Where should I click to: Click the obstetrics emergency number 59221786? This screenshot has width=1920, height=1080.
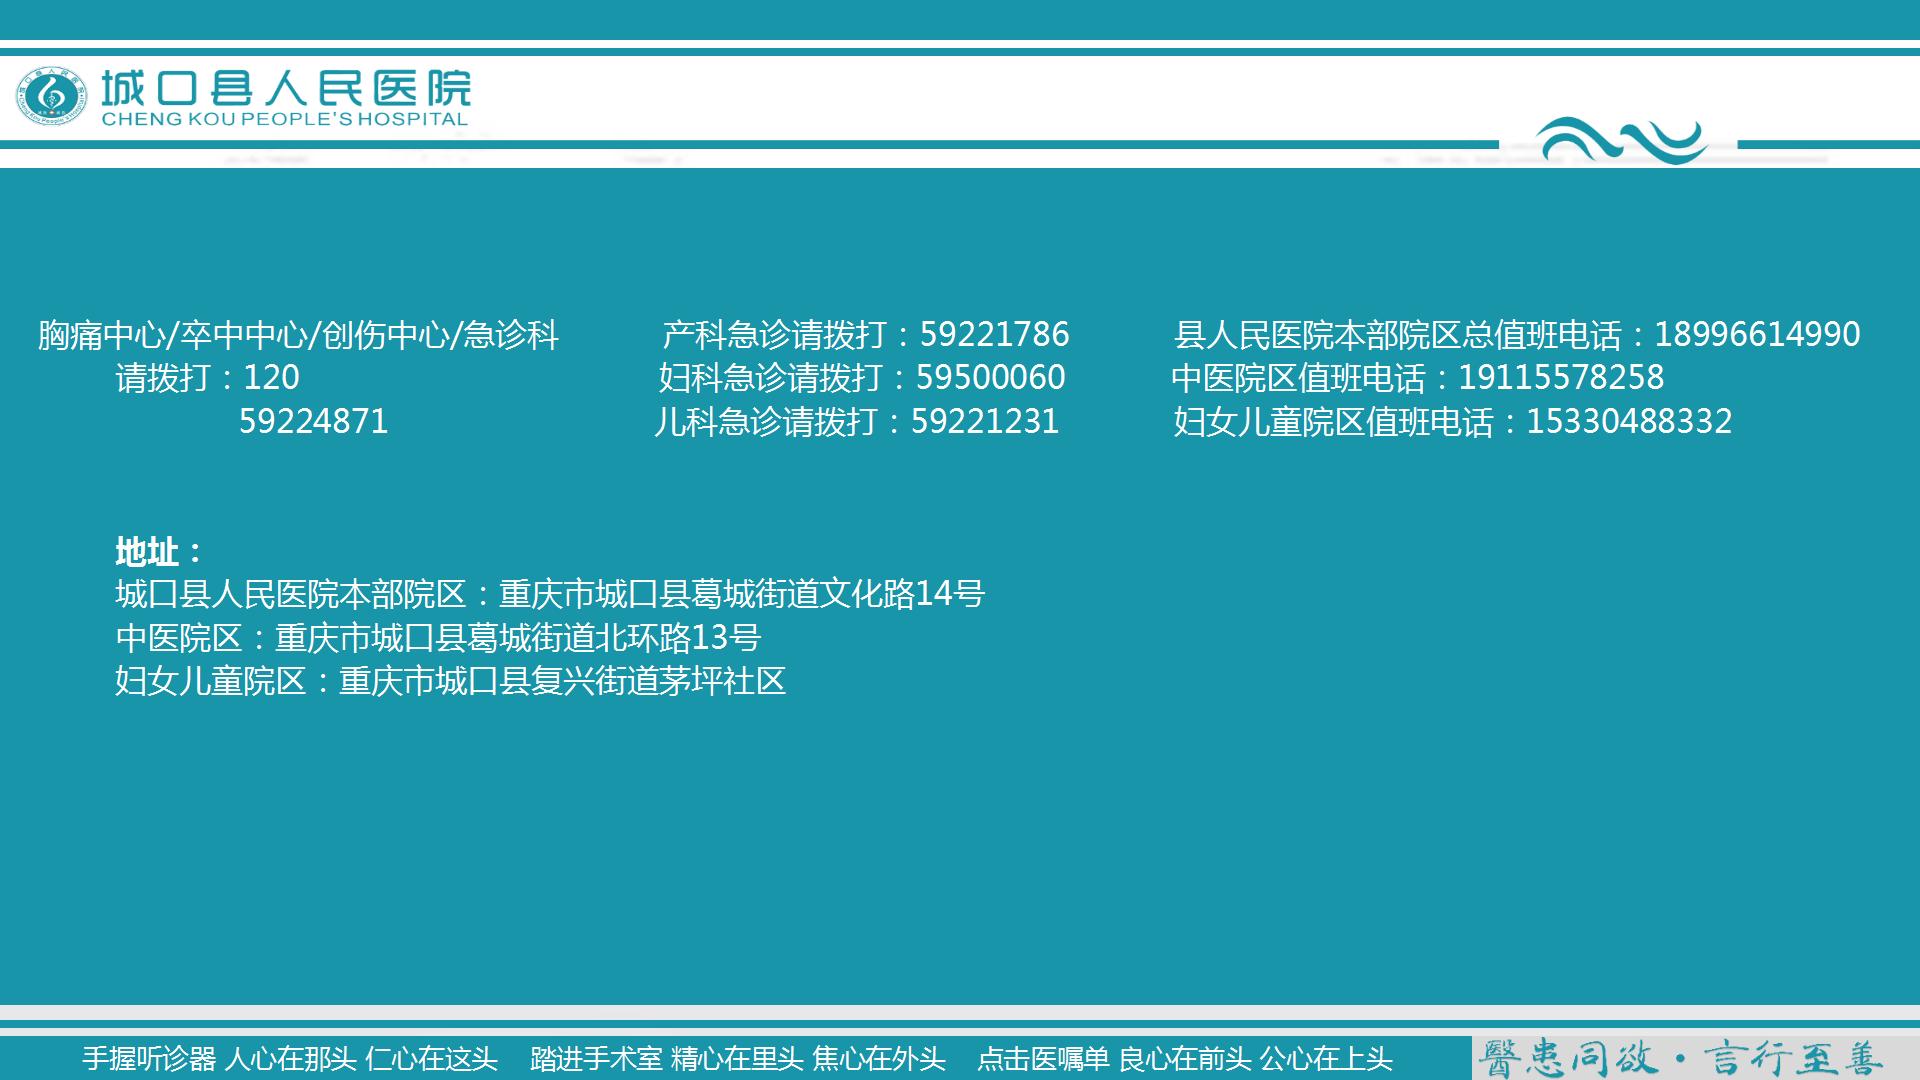tap(994, 335)
